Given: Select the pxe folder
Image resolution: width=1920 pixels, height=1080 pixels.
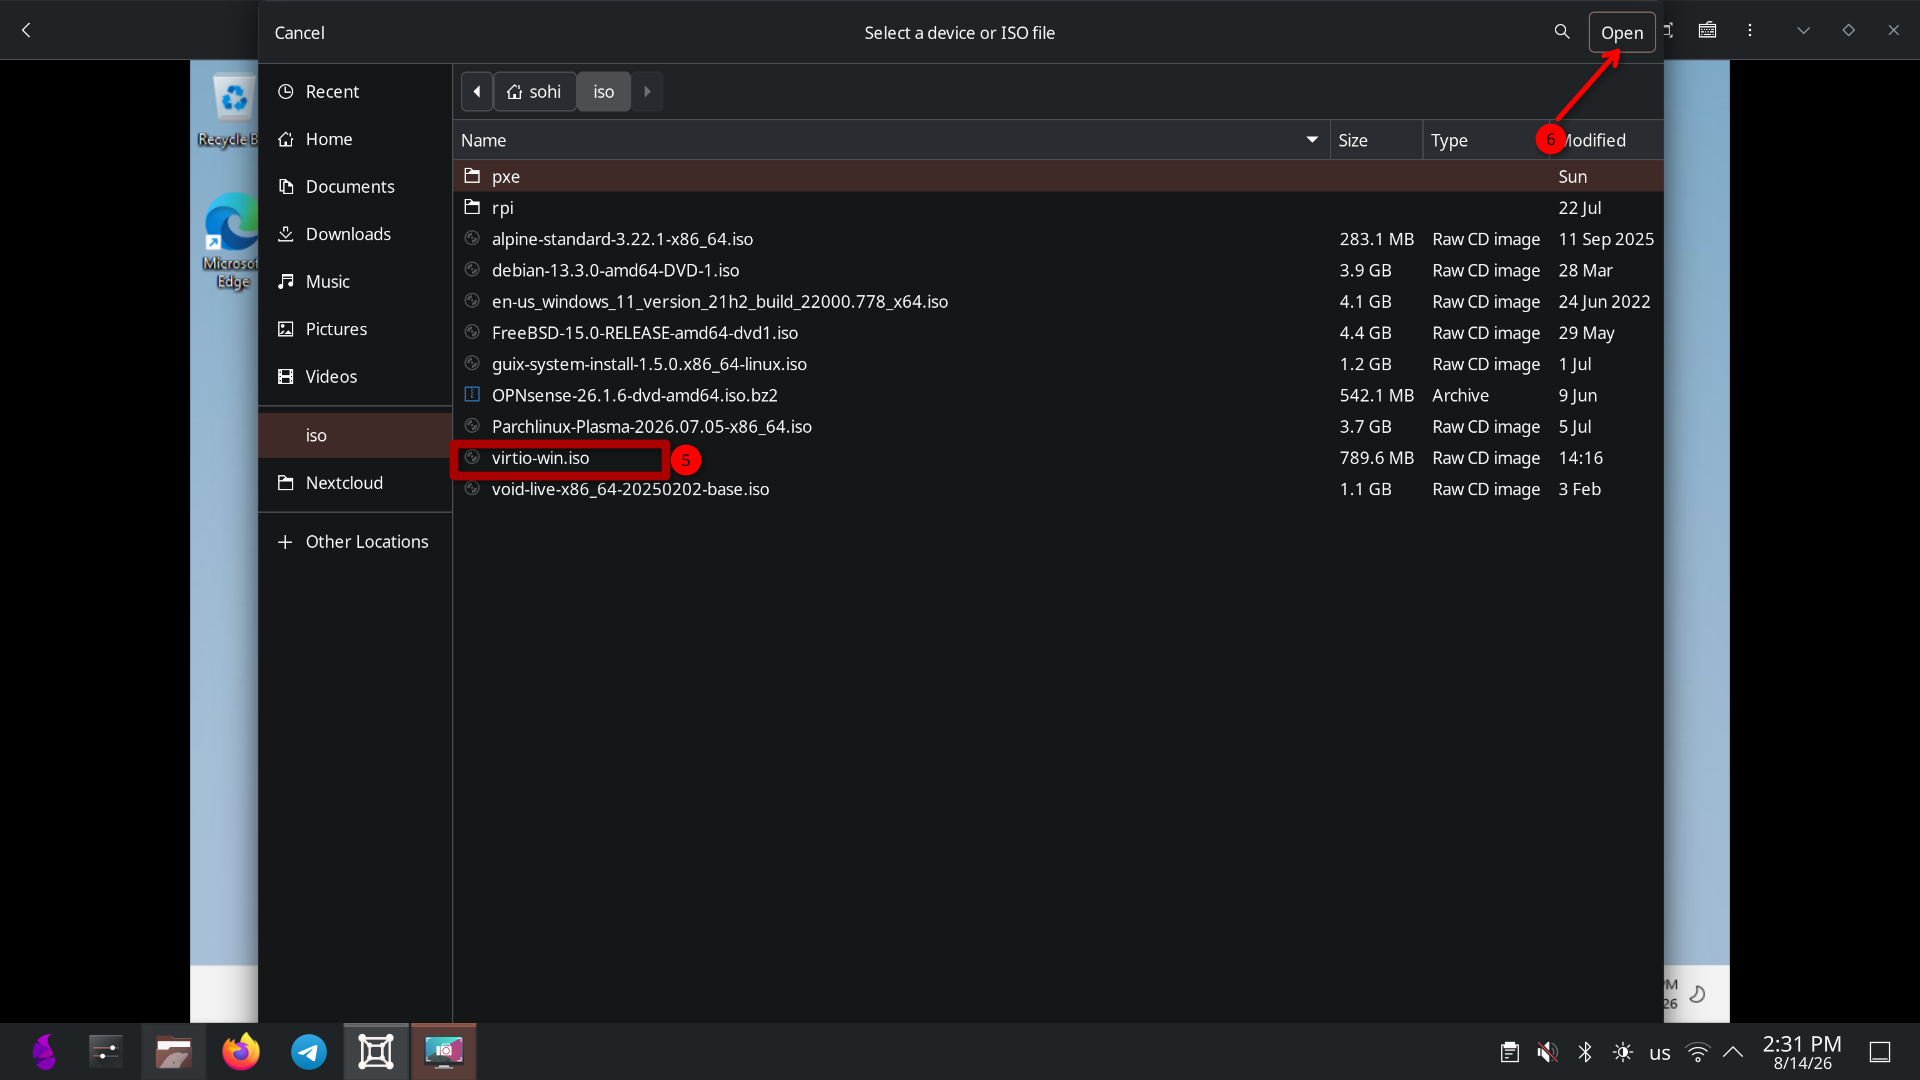Looking at the screenshot, I should pyautogui.click(x=1058, y=176).
